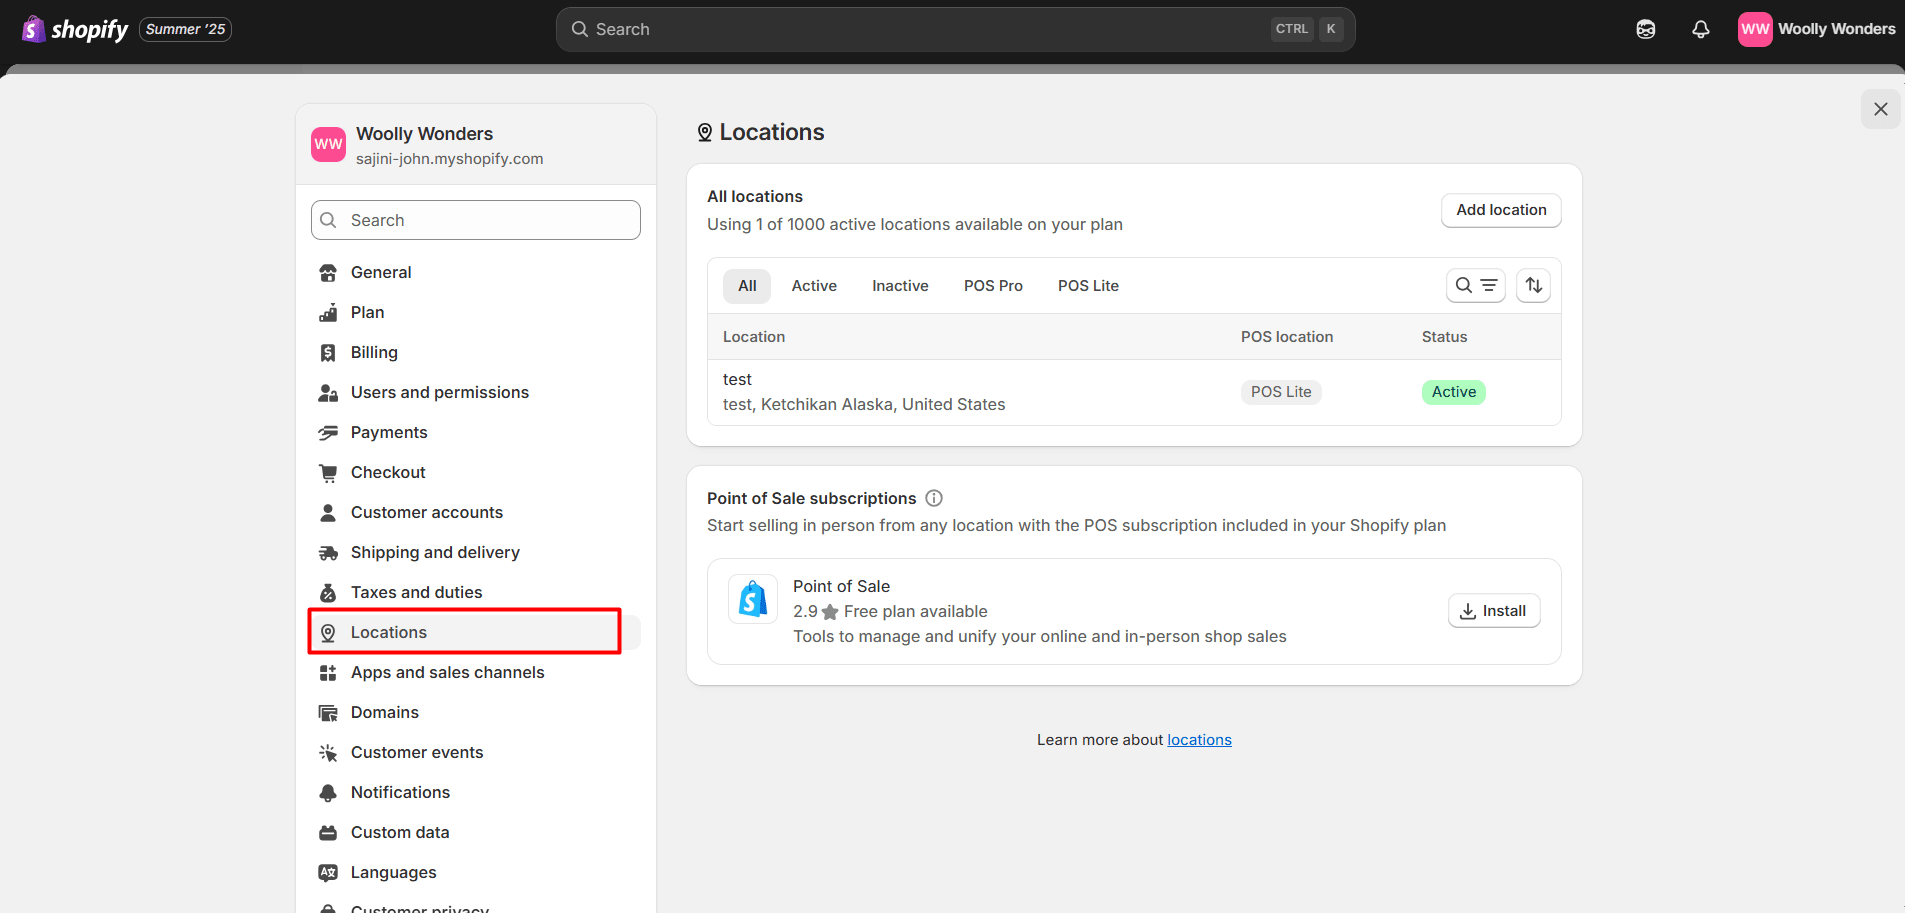
Task: Click the Woolly Wonders store header in sidebar
Action: (476, 145)
